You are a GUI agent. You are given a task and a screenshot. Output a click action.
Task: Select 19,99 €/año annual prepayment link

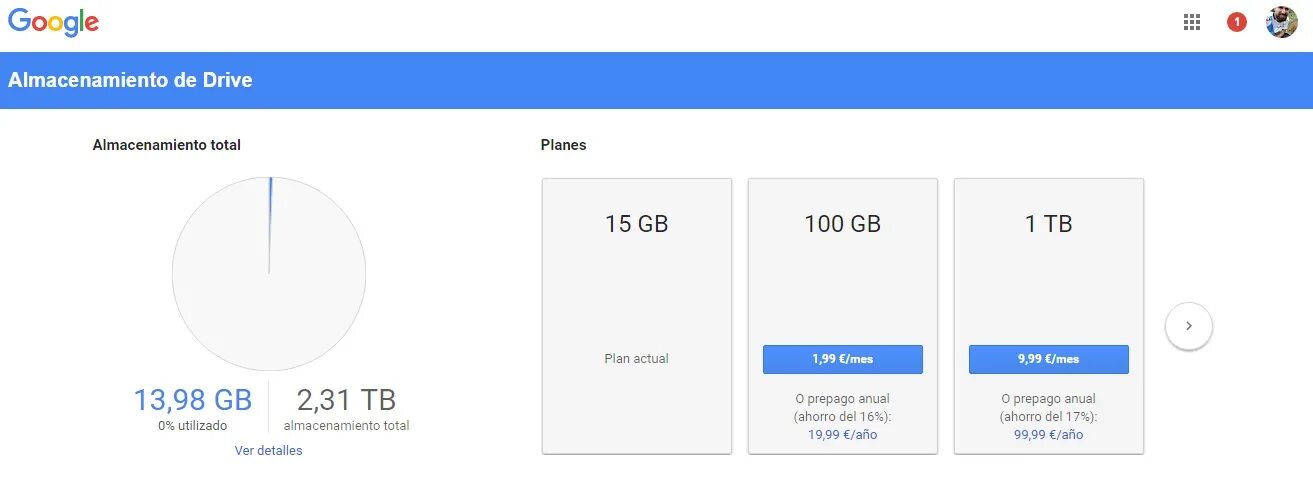coord(843,434)
